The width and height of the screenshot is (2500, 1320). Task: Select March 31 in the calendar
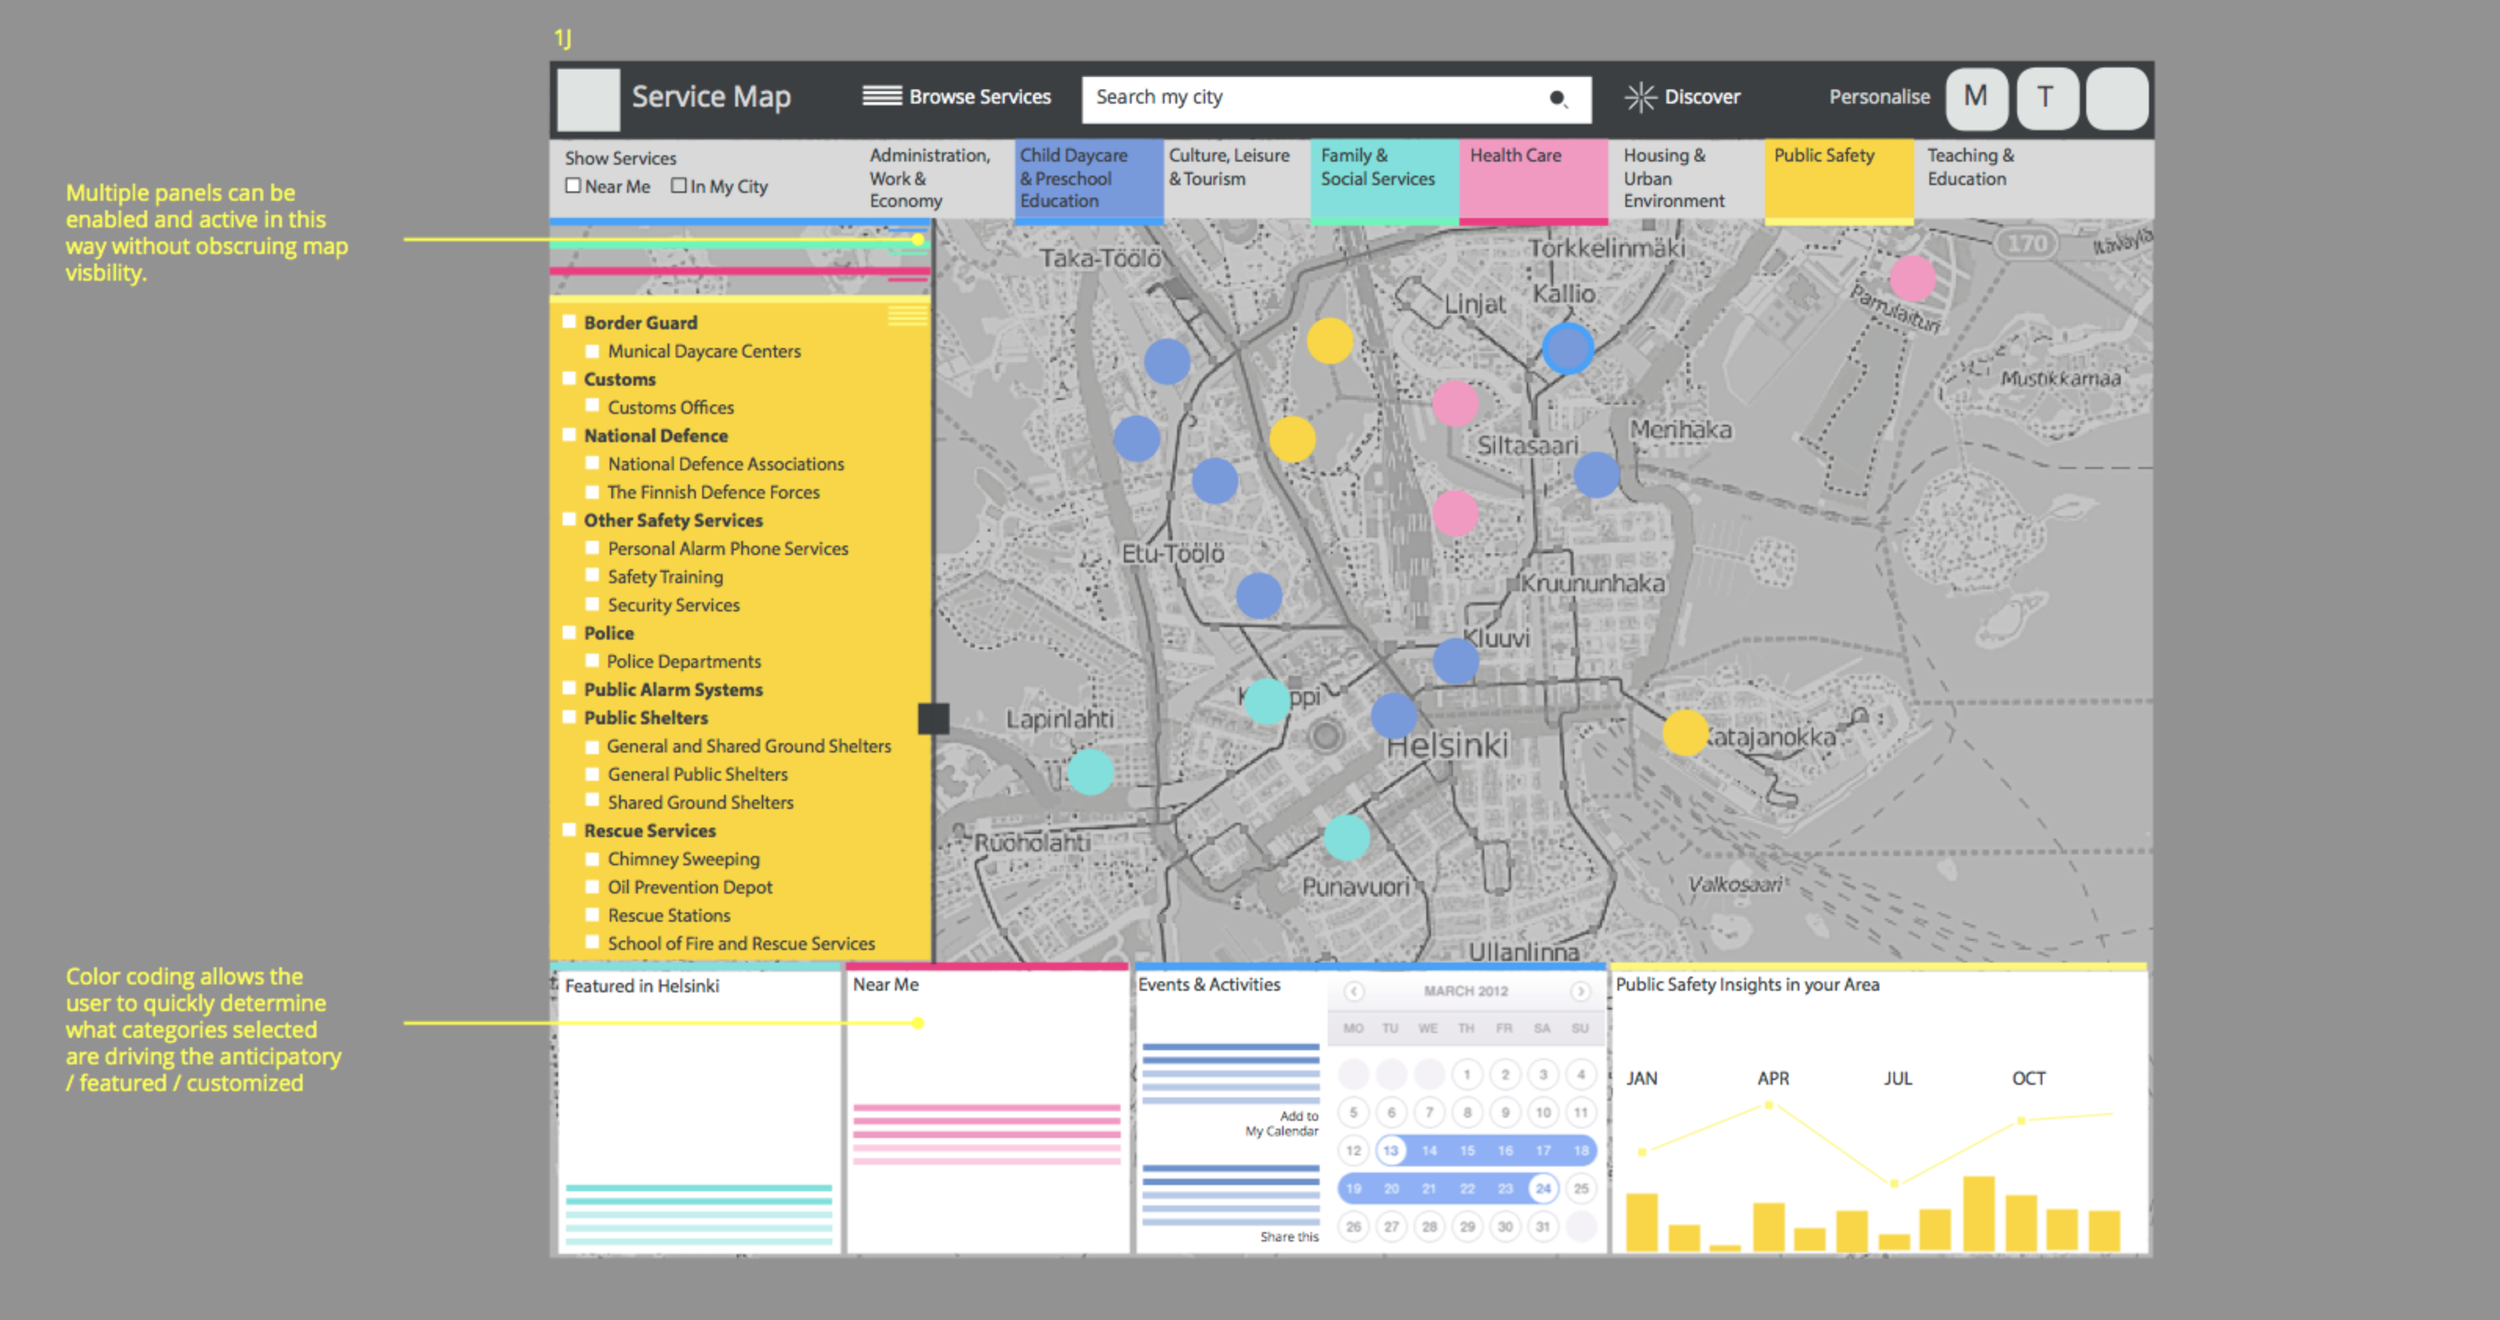pyautogui.click(x=1543, y=1226)
